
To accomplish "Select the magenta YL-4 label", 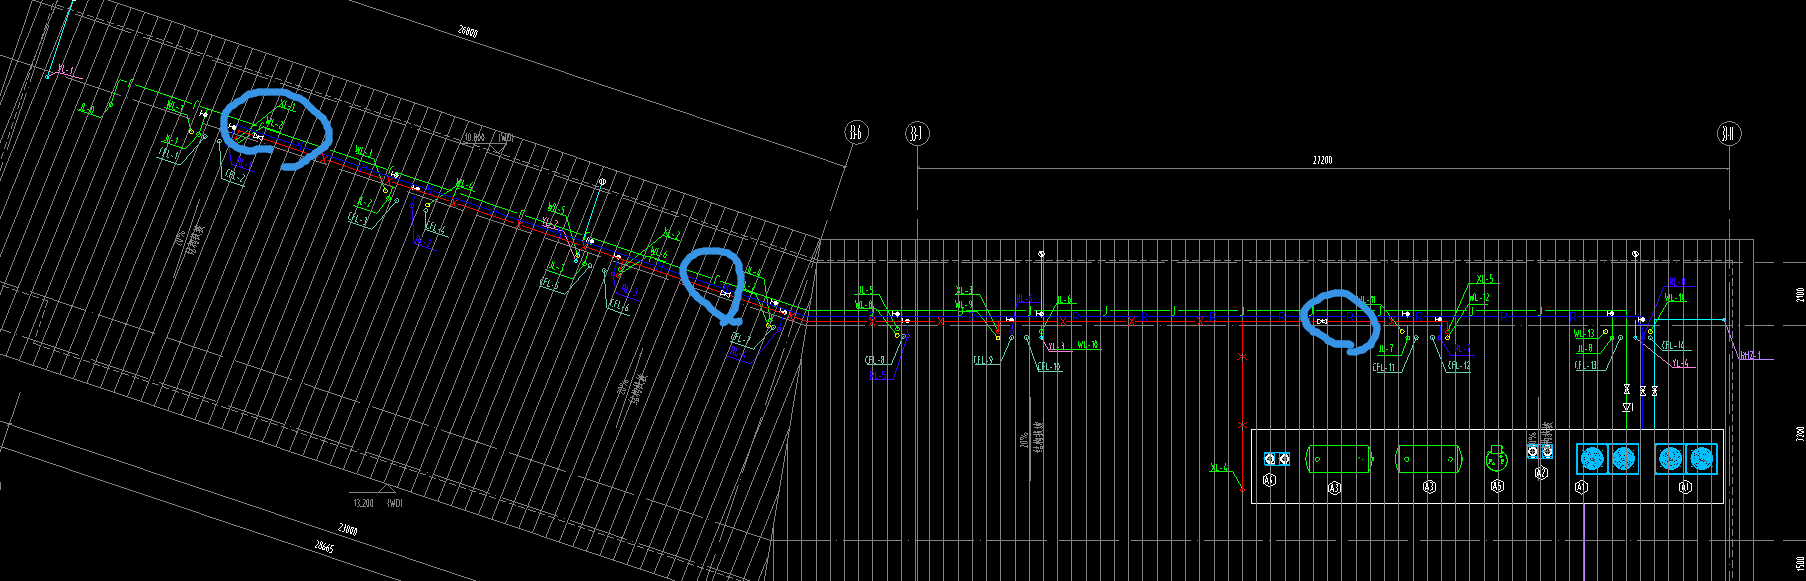I will click(1680, 363).
